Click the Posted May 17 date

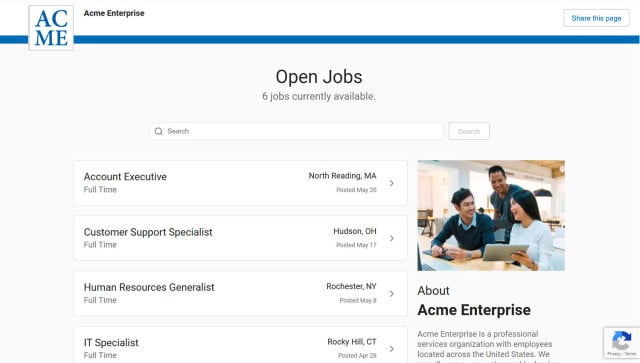click(x=356, y=245)
